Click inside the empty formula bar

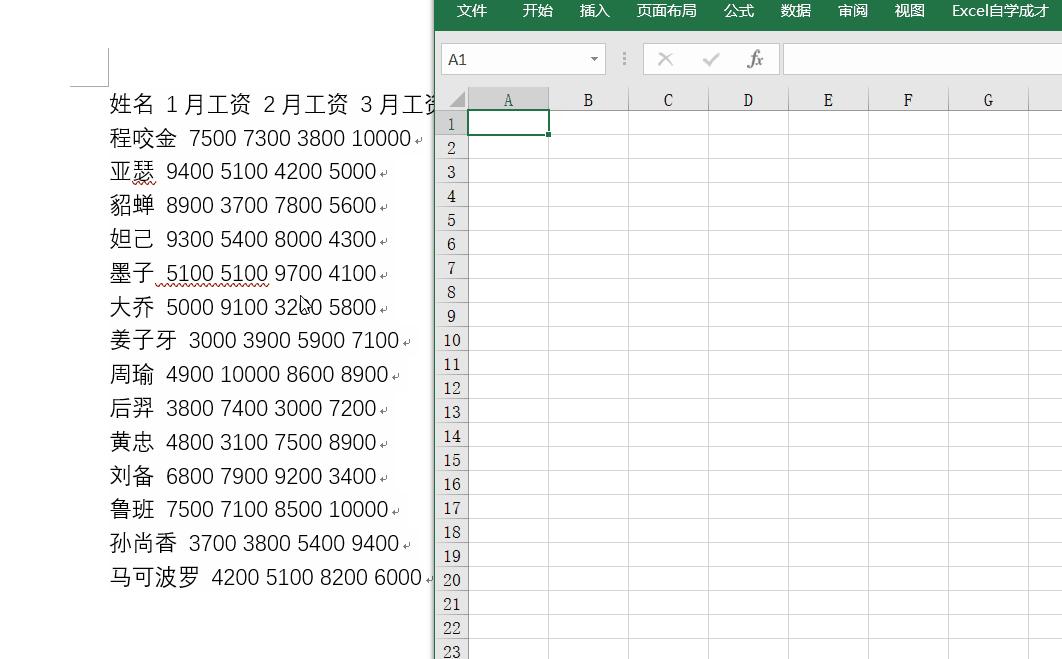pyautogui.click(x=900, y=59)
